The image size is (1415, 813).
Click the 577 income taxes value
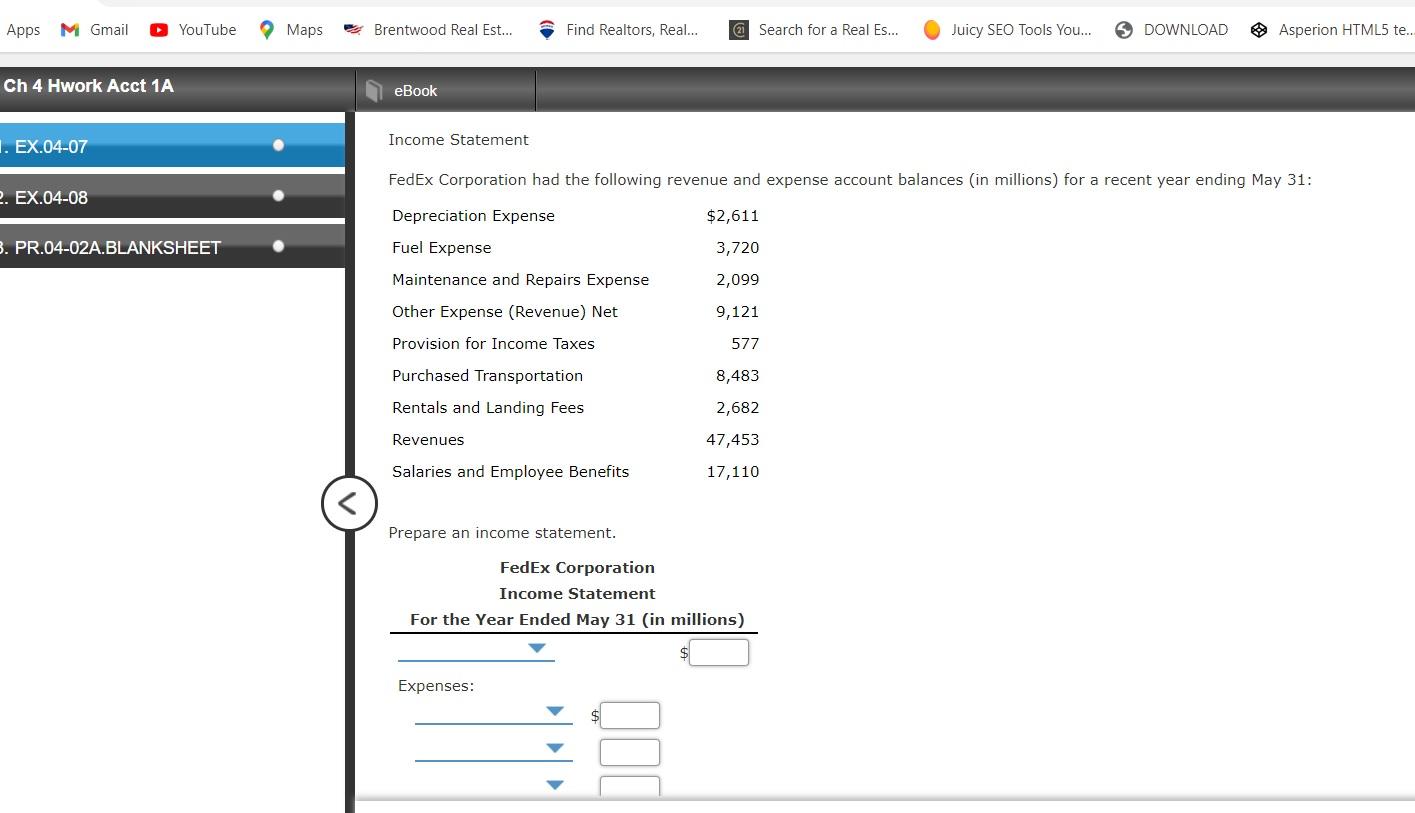coord(745,344)
